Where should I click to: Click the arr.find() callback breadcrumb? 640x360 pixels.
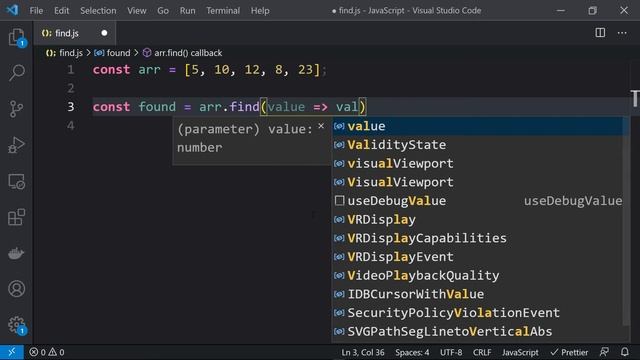point(182,53)
